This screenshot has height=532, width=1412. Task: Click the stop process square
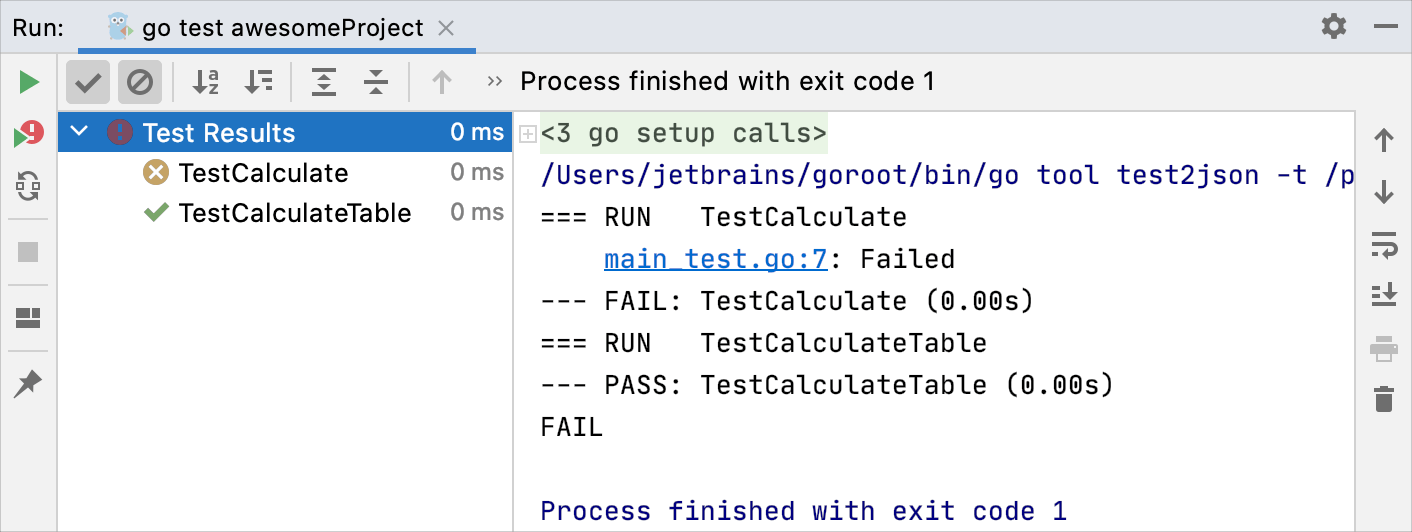click(x=28, y=252)
